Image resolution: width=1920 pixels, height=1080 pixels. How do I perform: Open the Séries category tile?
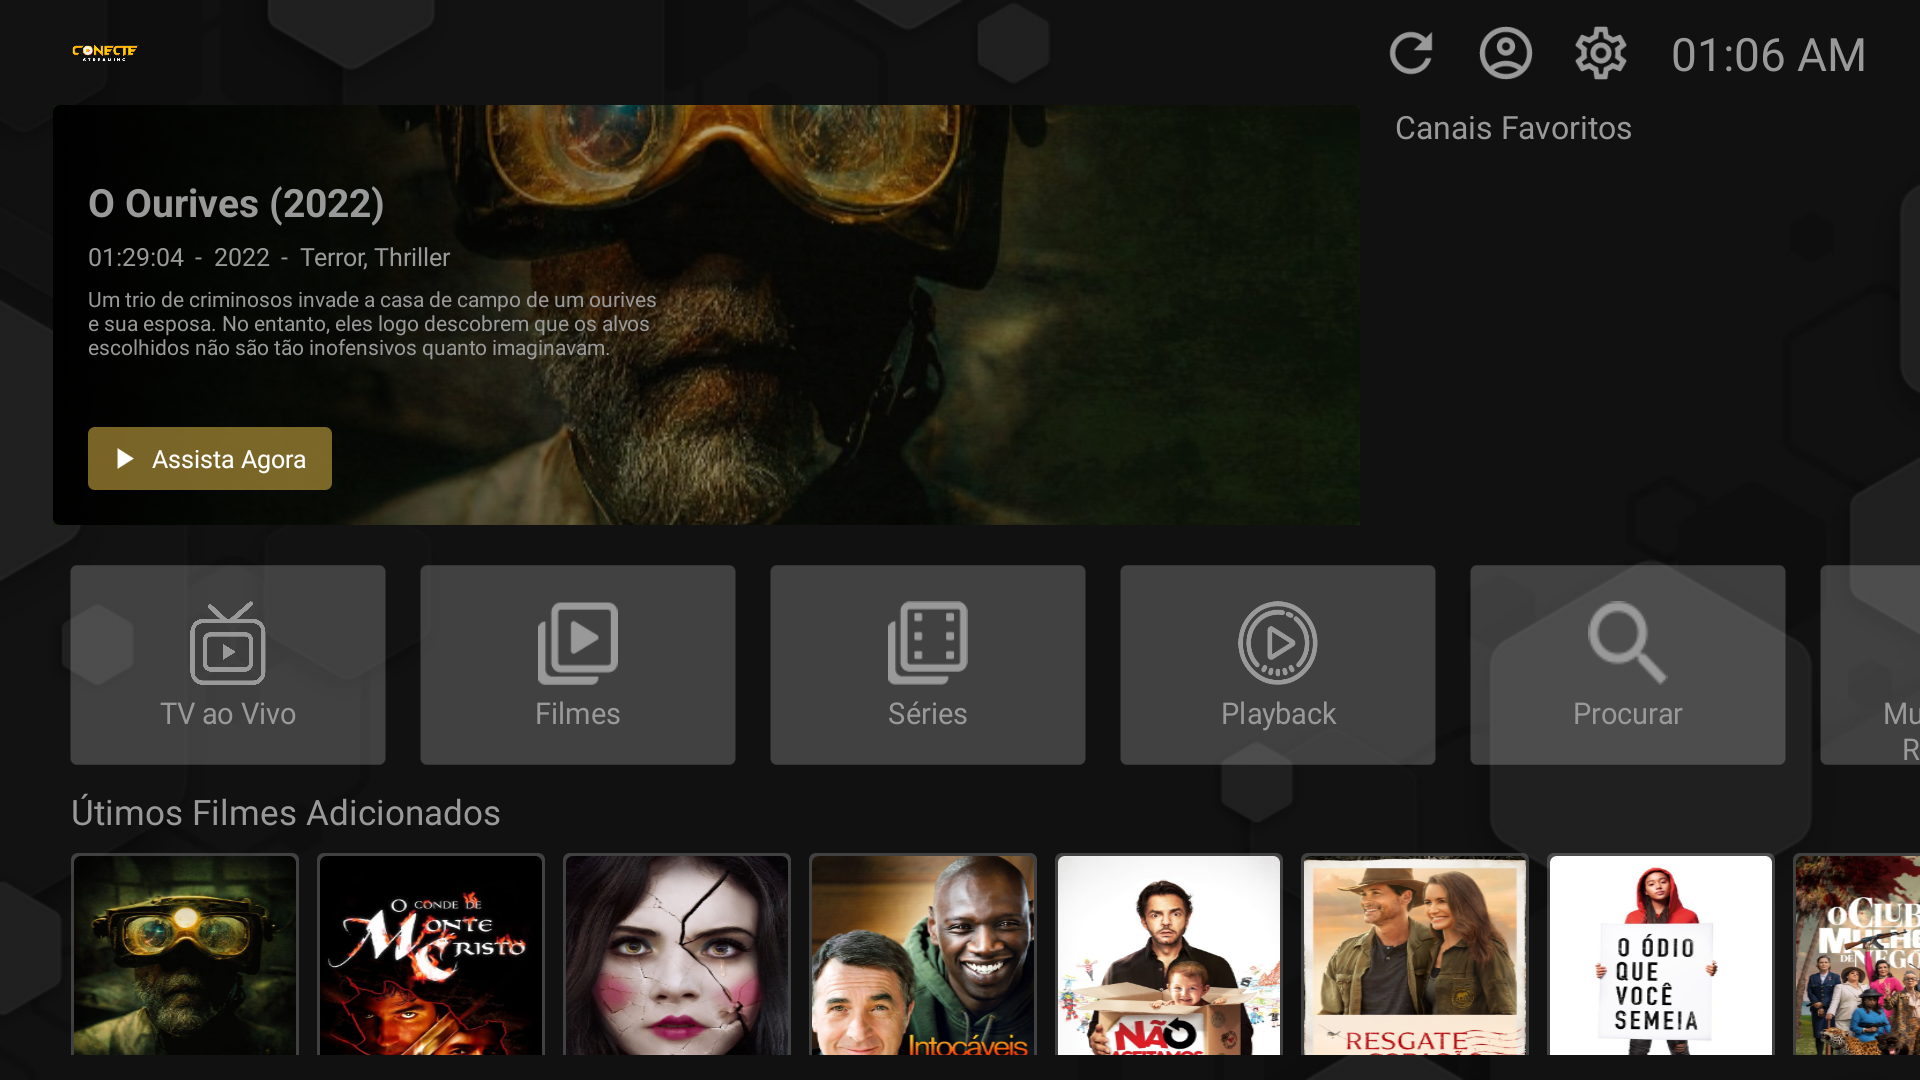click(x=928, y=665)
